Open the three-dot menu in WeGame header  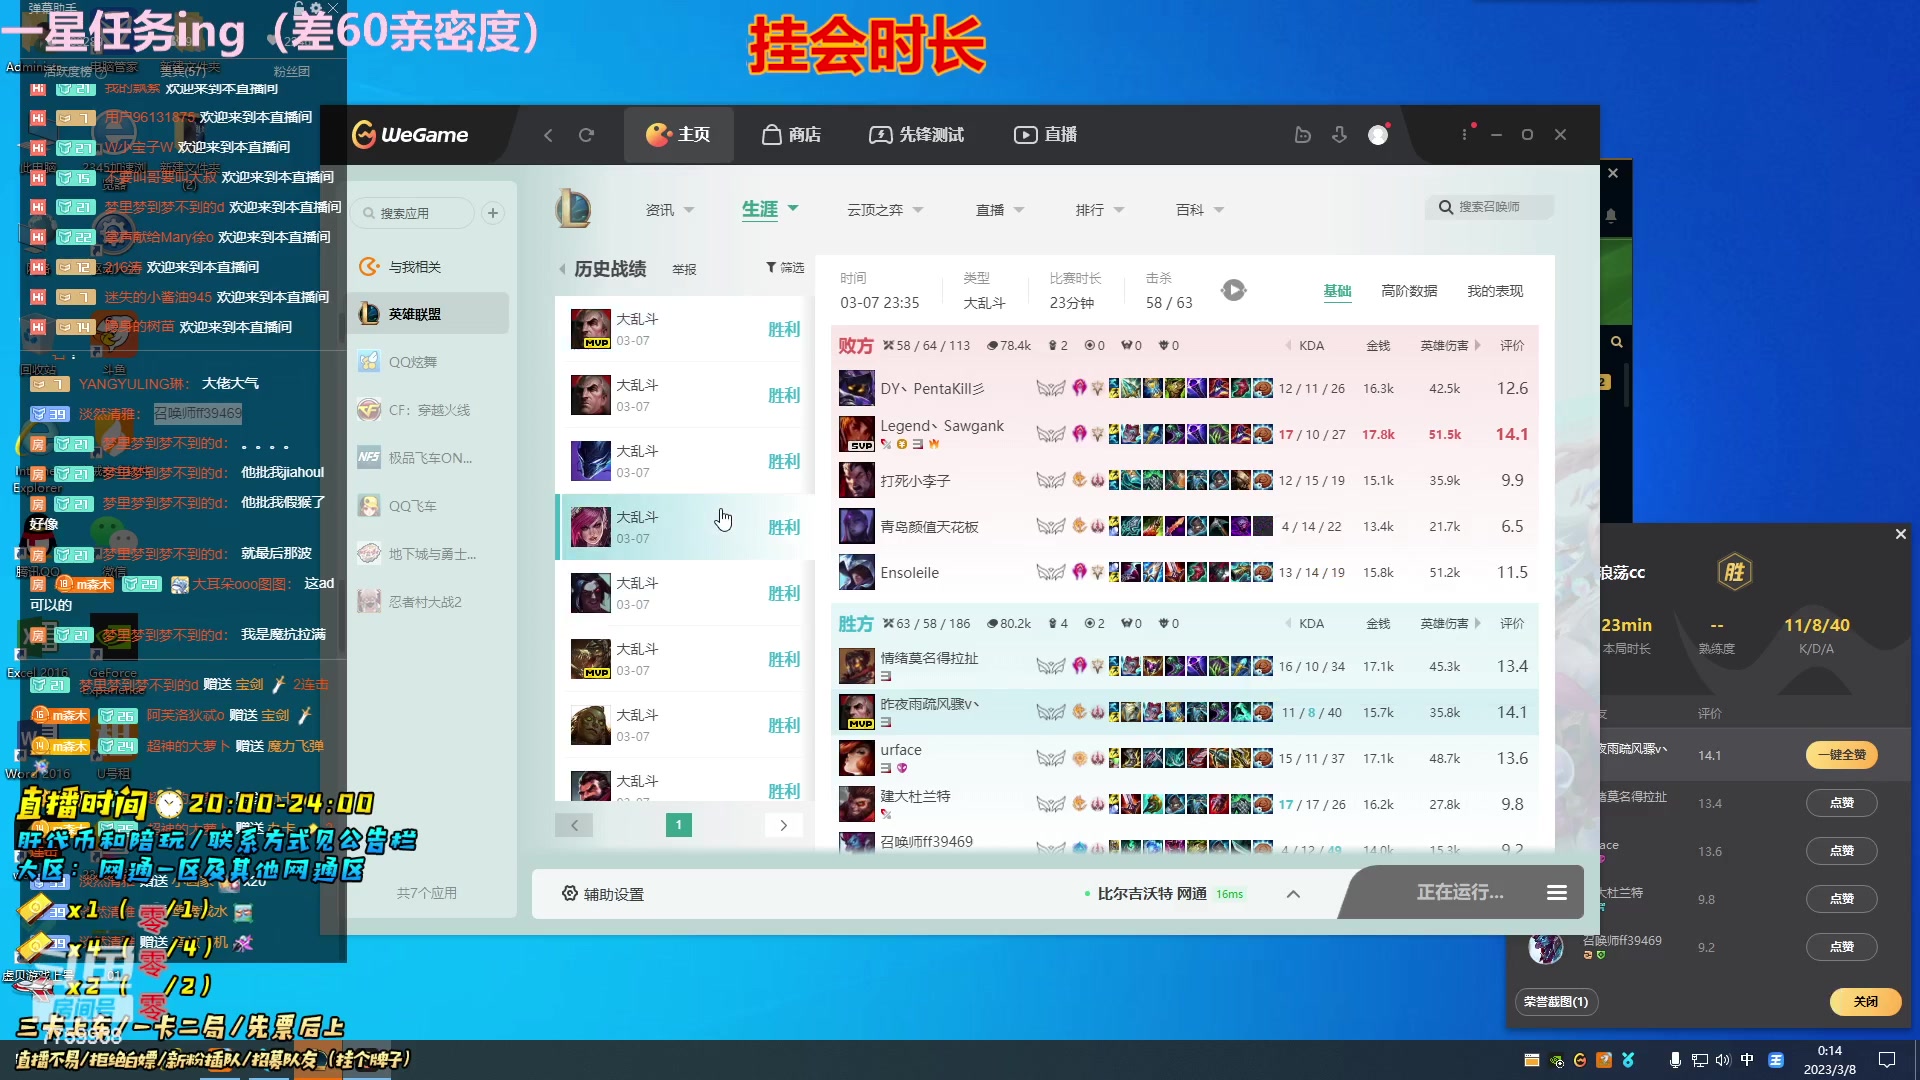tap(1465, 135)
